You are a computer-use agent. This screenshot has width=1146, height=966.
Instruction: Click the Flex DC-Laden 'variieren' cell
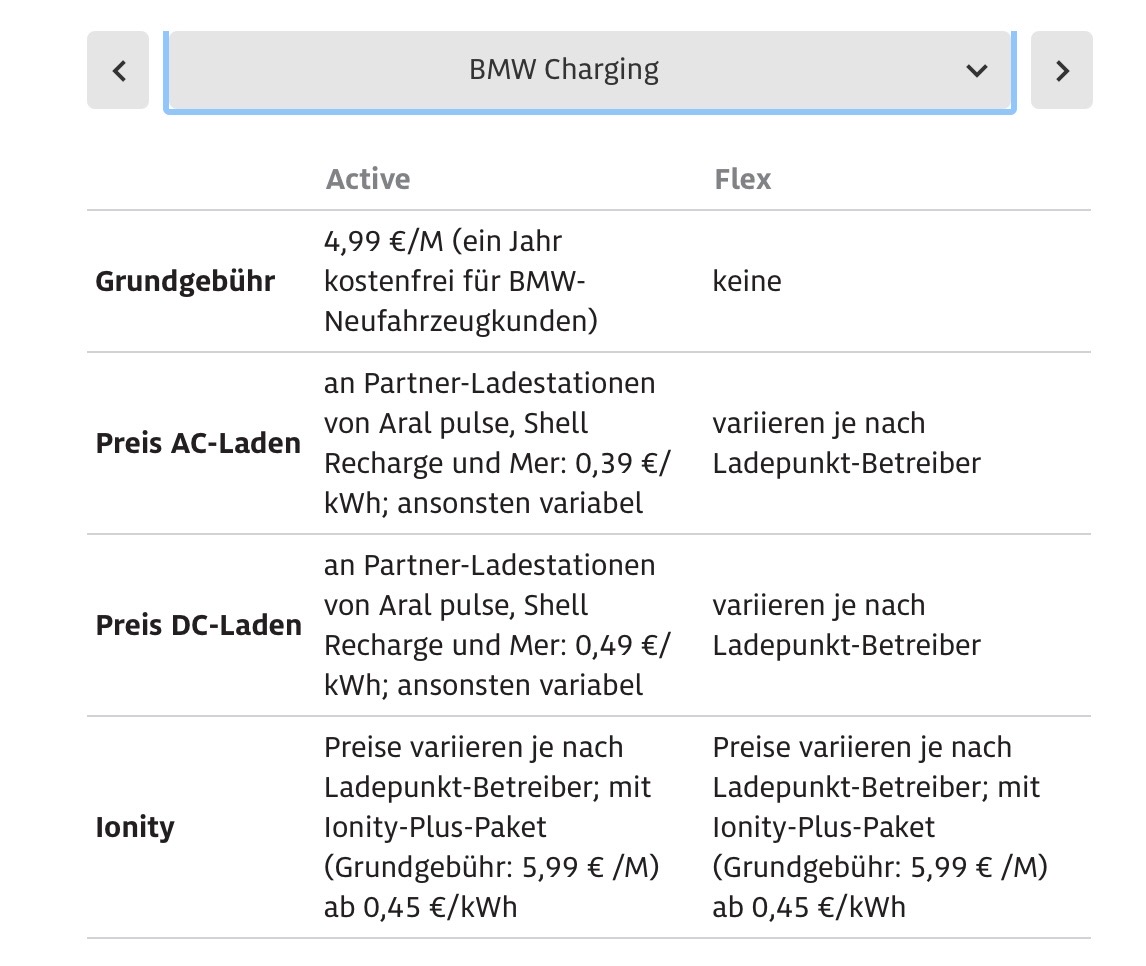pyautogui.click(x=846, y=625)
